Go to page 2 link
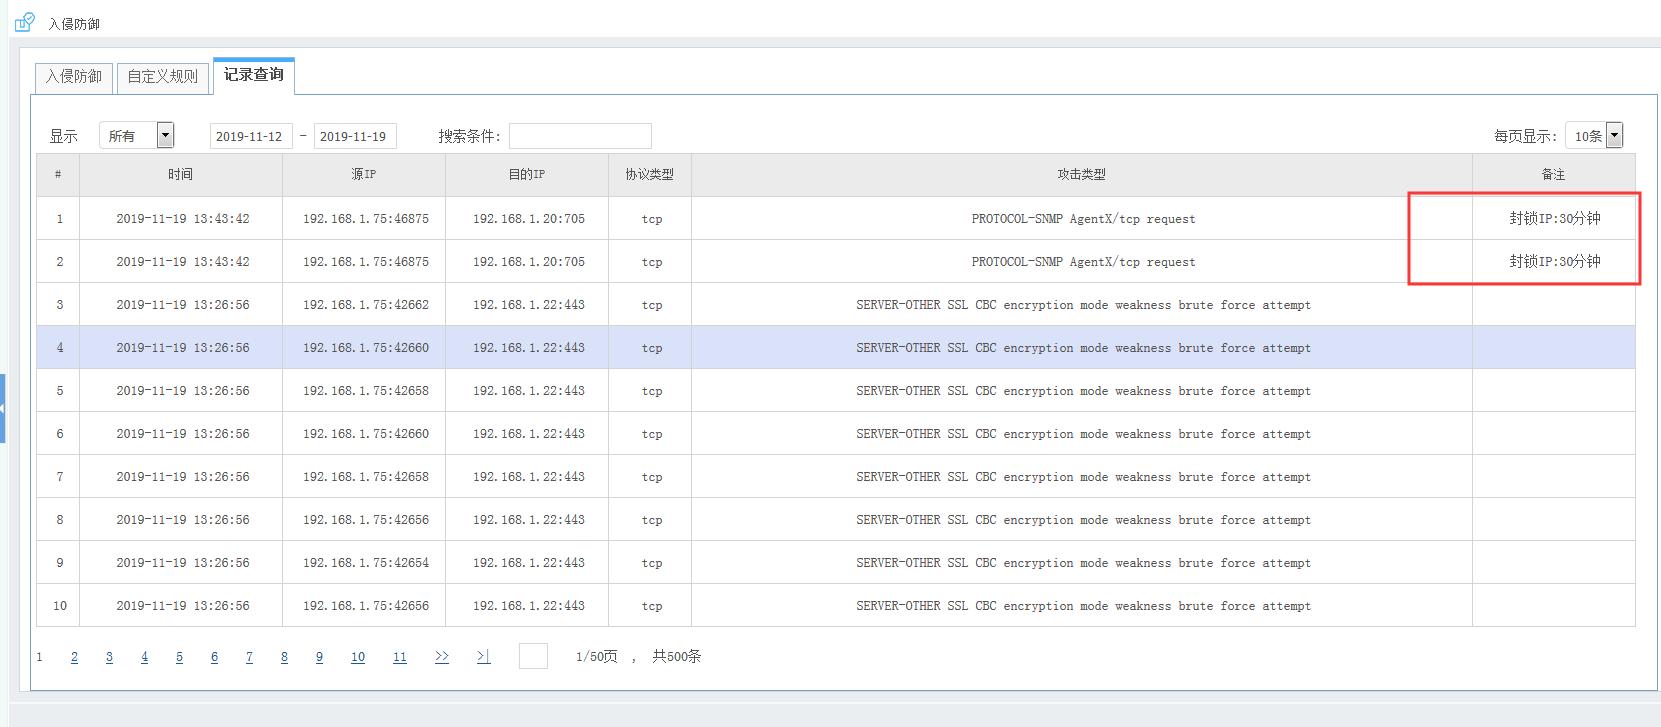Viewport: 1661px width, 727px height. pyautogui.click(x=74, y=657)
